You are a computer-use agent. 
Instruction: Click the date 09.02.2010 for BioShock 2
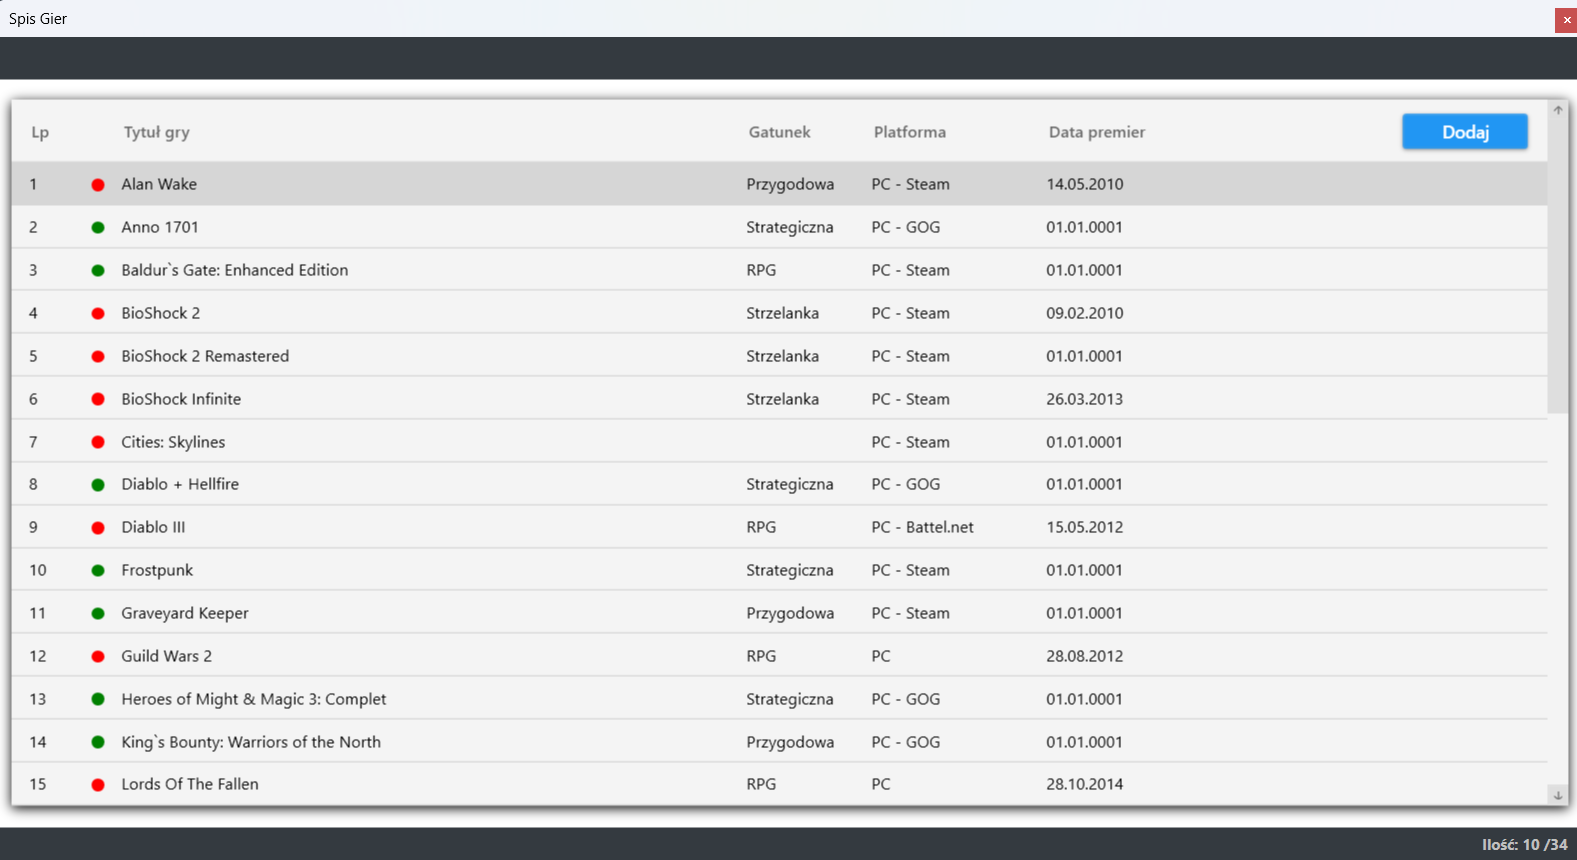click(x=1085, y=313)
